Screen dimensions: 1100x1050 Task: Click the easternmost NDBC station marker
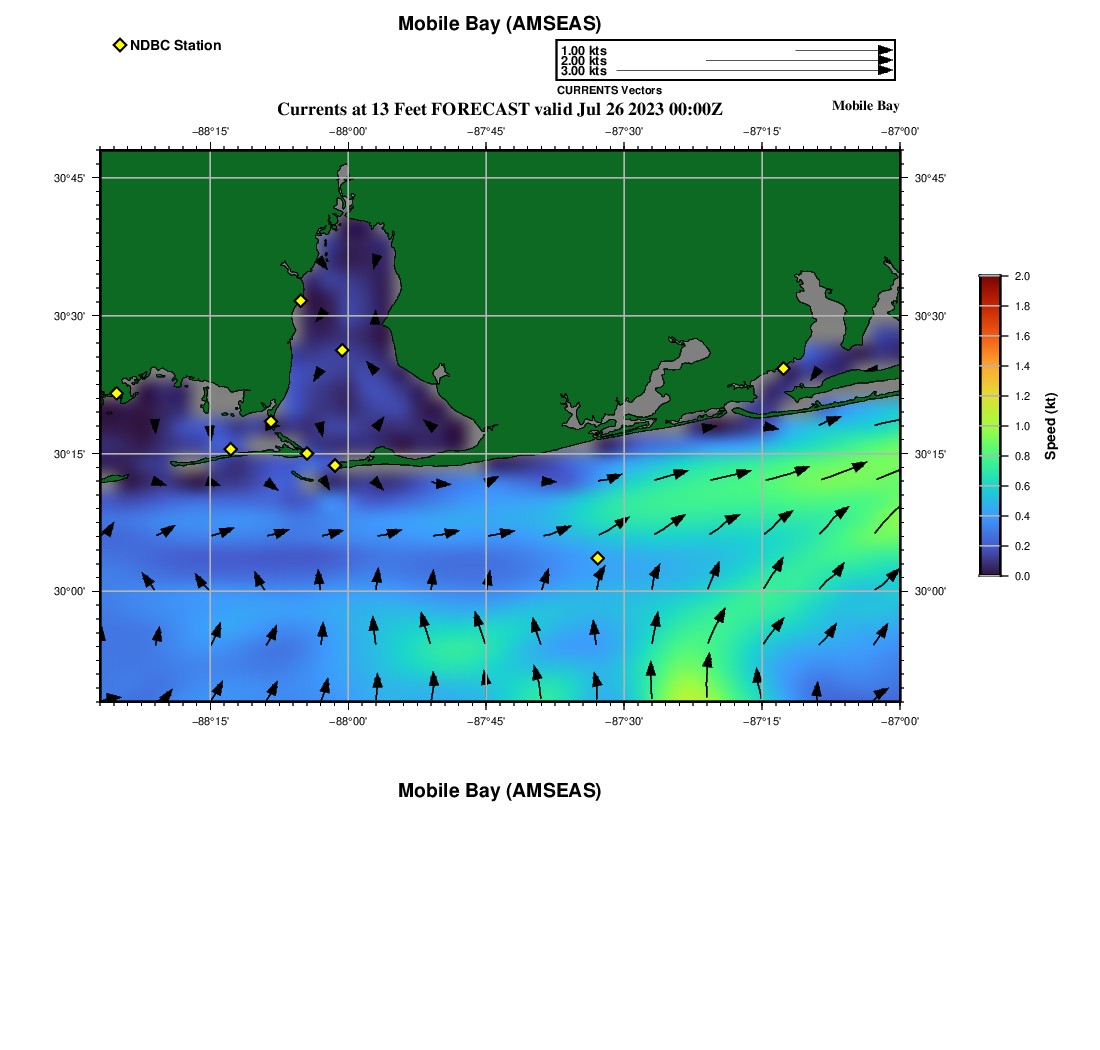pos(783,368)
